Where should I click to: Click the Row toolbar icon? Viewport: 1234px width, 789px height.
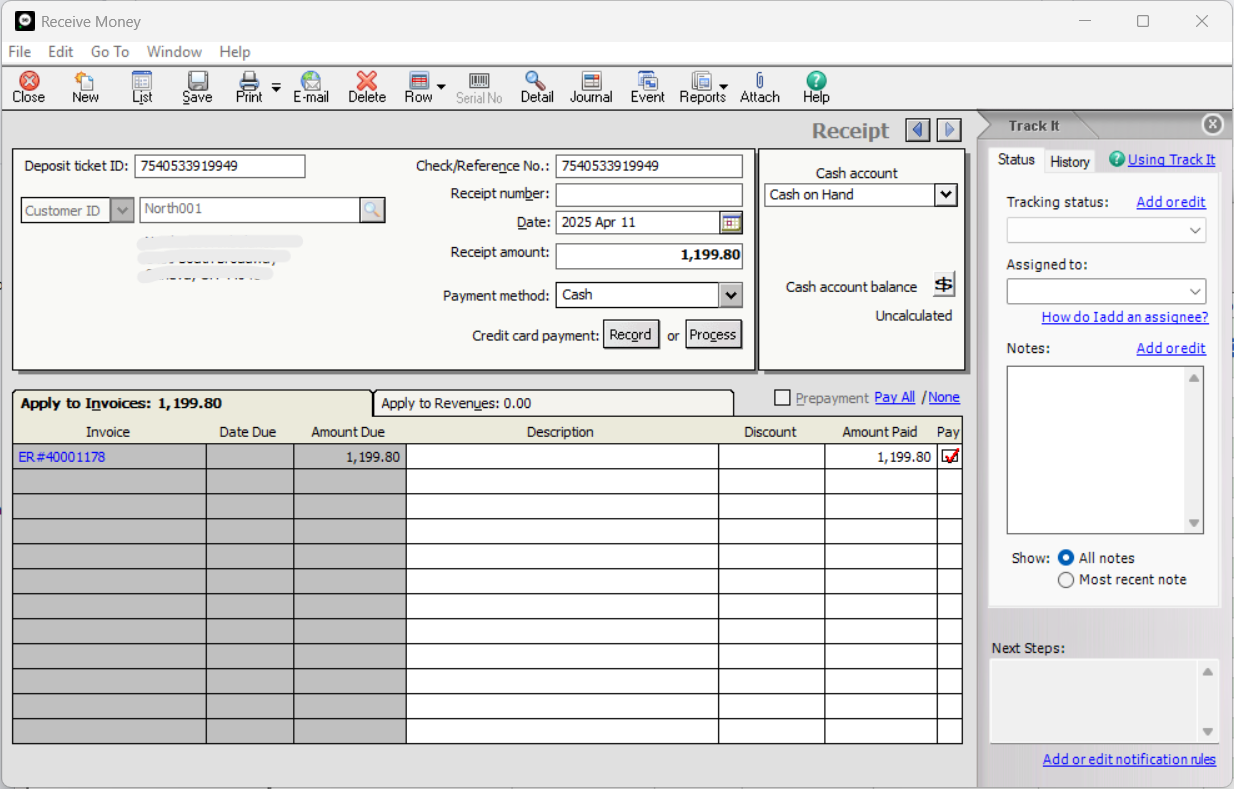419,87
